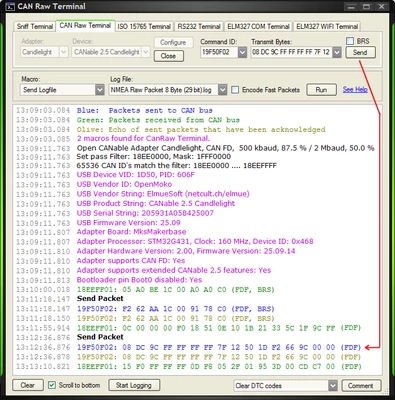This screenshot has height=400, width=395.
Task: Click received packet line at 13:11:55.914
Action: tap(219, 328)
